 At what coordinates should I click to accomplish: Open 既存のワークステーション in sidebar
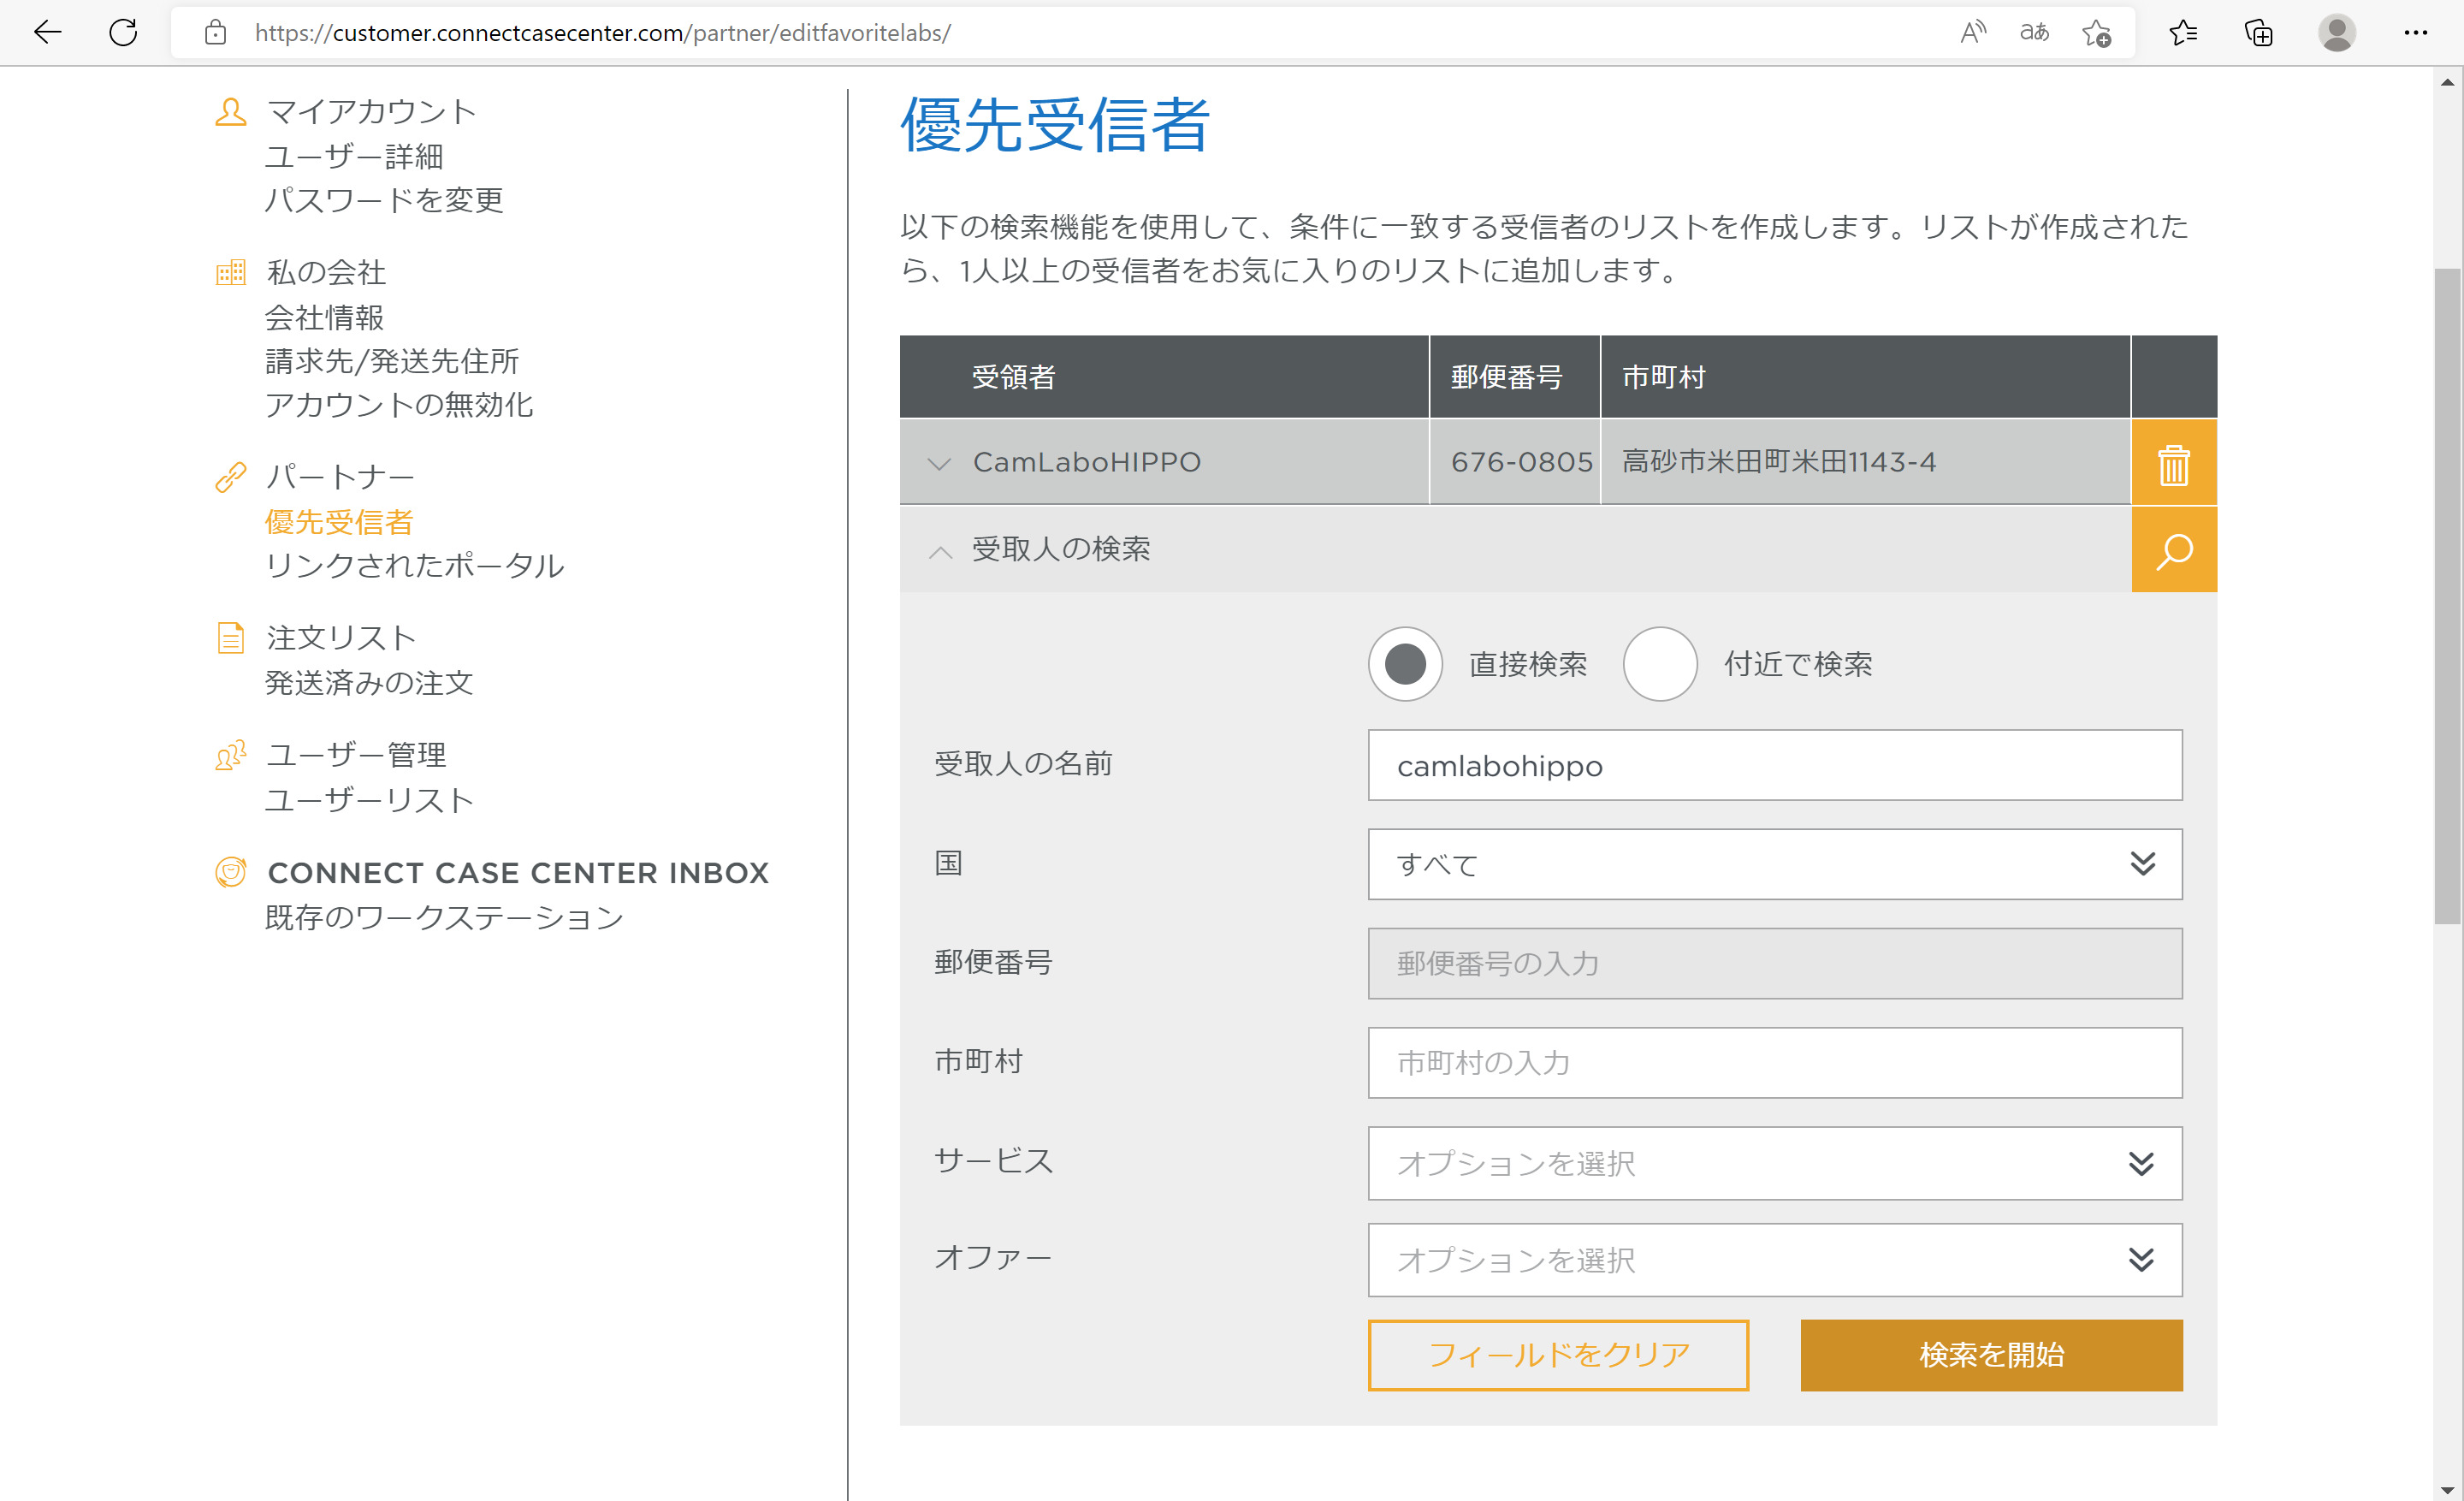(x=445, y=917)
